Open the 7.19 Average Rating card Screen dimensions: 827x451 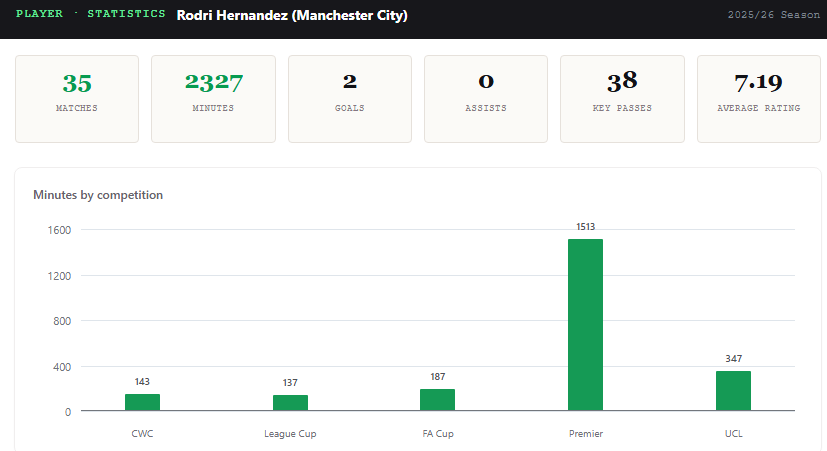click(759, 99)
